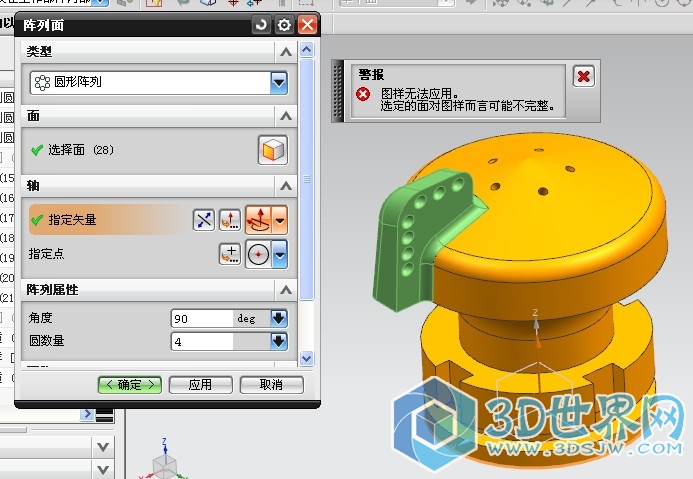The width and height of the screenshot is (693, 479).
Task: Click the circle center point icon
Action: [259, 254]
